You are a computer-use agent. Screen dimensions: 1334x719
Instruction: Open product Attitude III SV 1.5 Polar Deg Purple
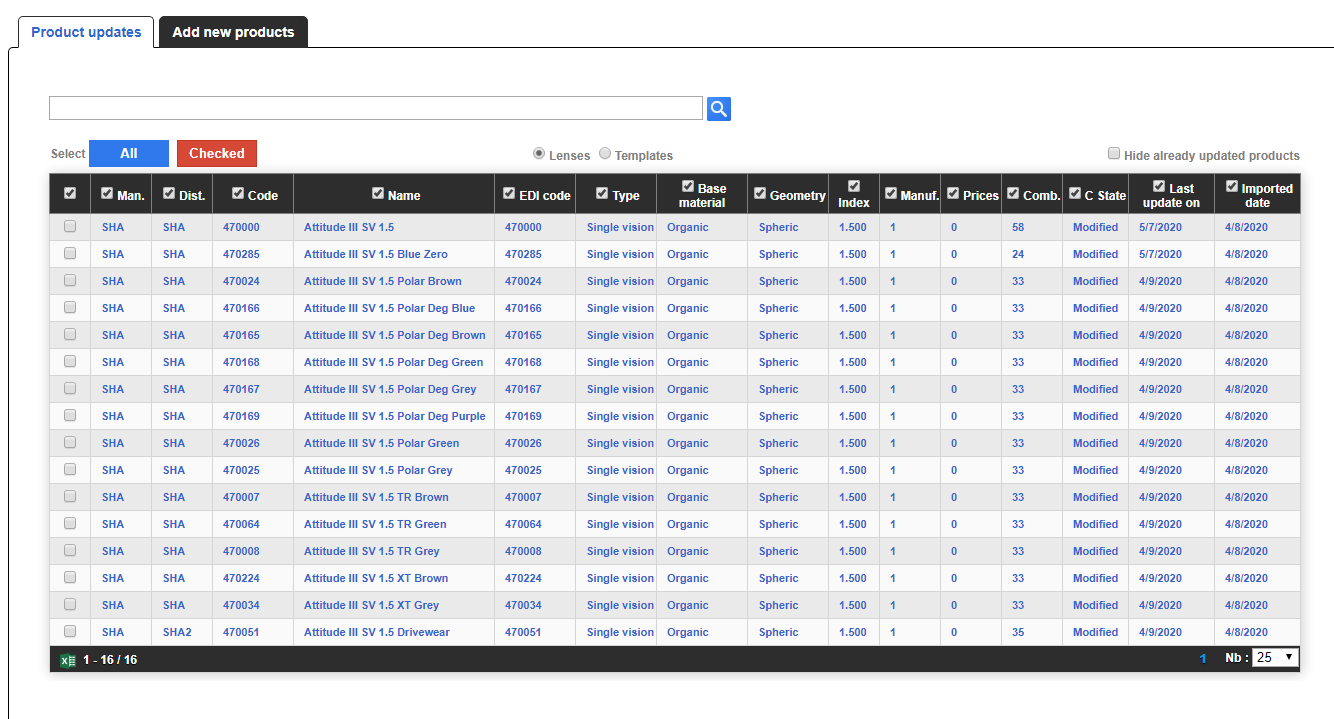(x=394, y=416)
